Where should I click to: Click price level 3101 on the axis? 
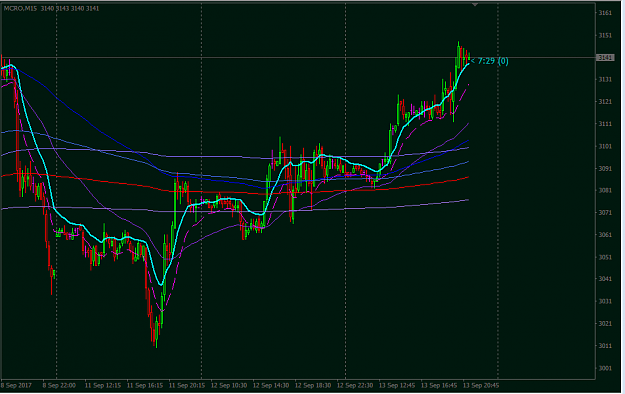click(605, 146)
